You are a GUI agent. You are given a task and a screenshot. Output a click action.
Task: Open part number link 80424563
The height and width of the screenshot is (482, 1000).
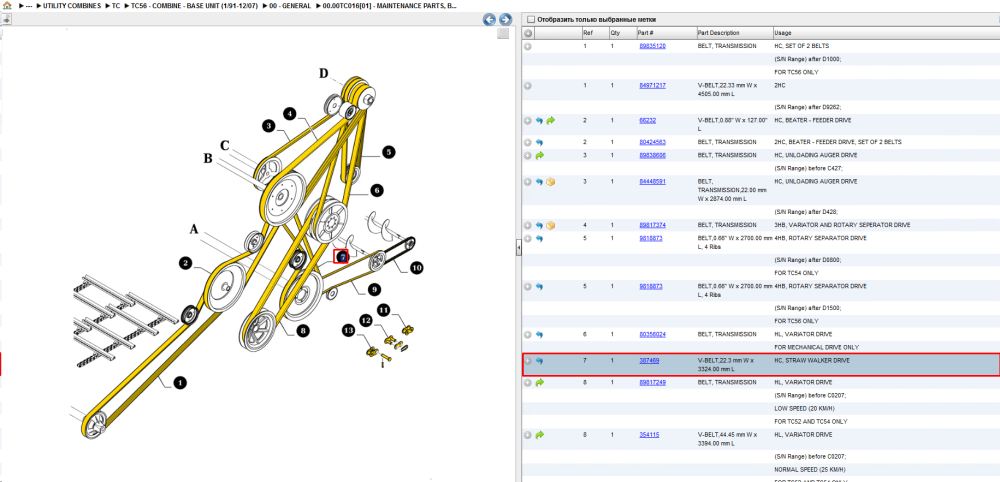pyautogui.click(x=652, y=142)
